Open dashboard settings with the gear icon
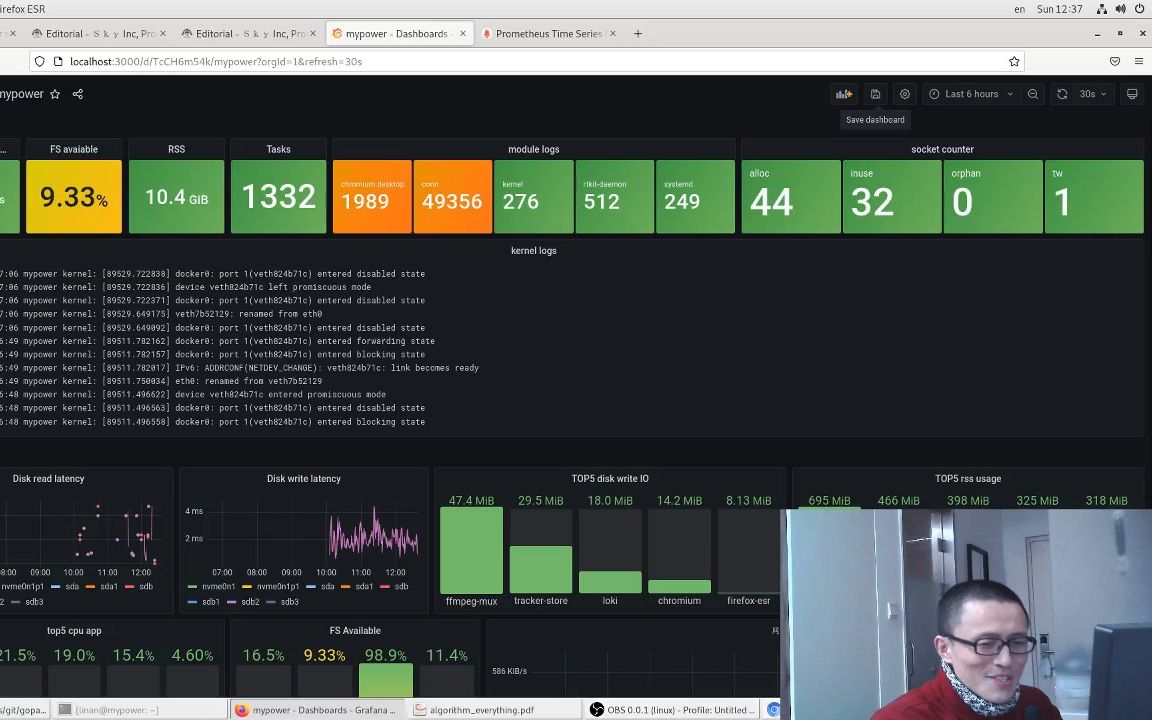Image resolution: width=1152 pixels, height=720 pixels. 905,94
